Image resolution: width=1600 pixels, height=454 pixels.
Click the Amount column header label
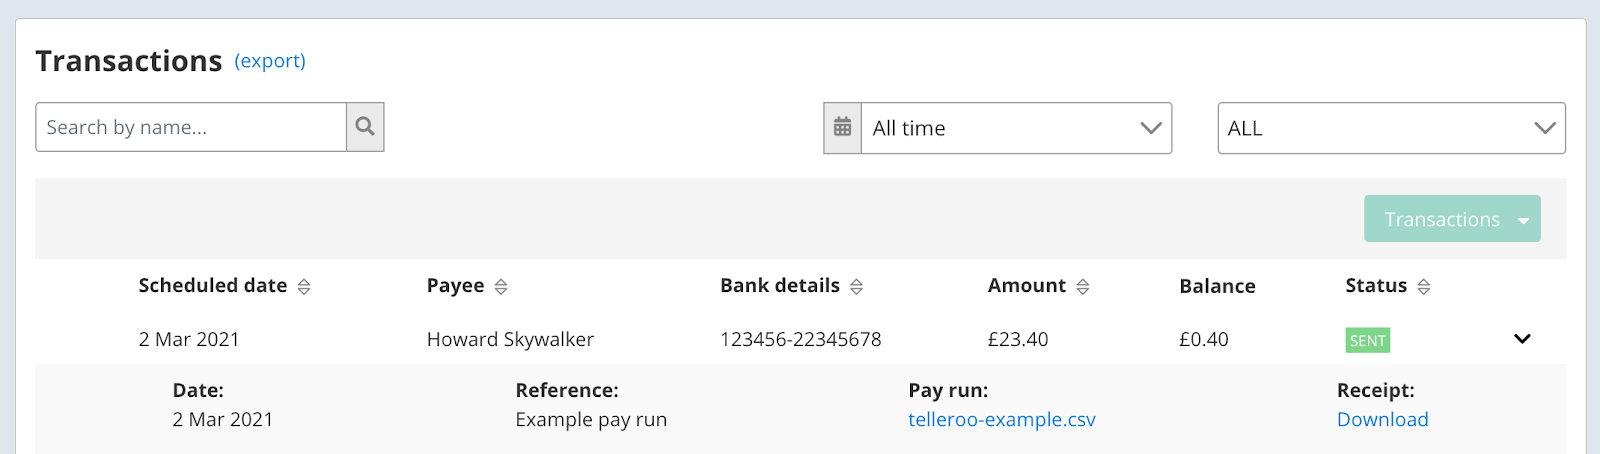1026,286
